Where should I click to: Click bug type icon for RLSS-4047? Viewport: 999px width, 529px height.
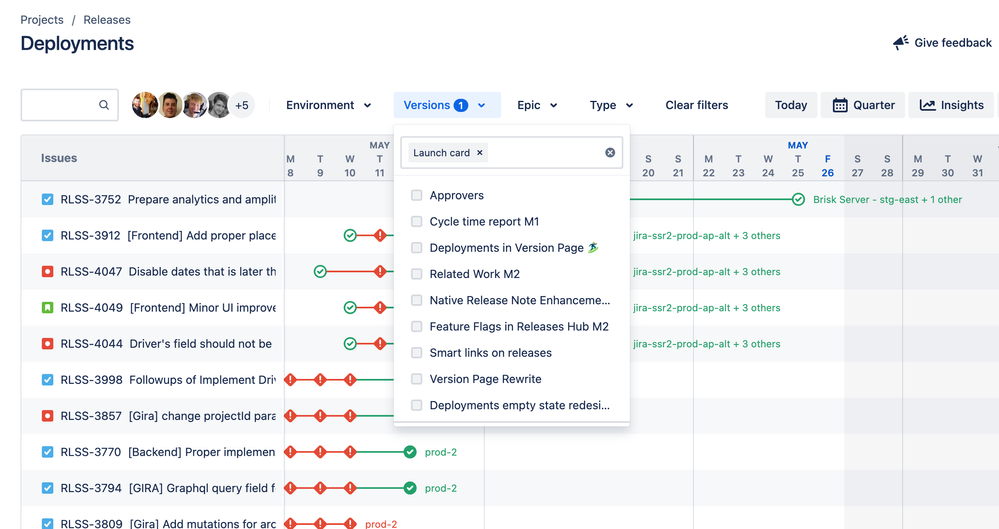pos(47,272)
